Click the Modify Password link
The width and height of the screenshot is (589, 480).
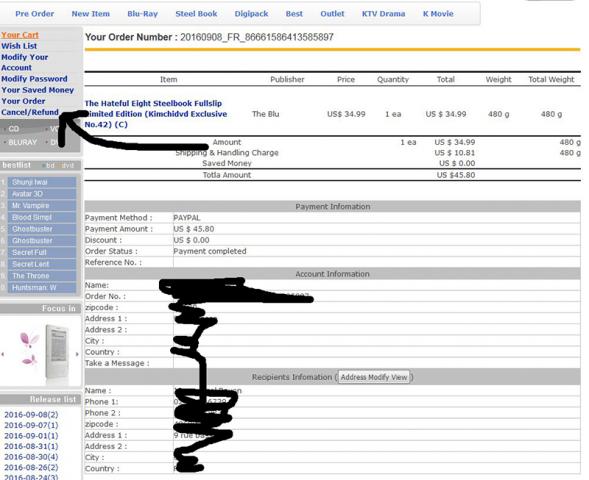pos(34,79)
